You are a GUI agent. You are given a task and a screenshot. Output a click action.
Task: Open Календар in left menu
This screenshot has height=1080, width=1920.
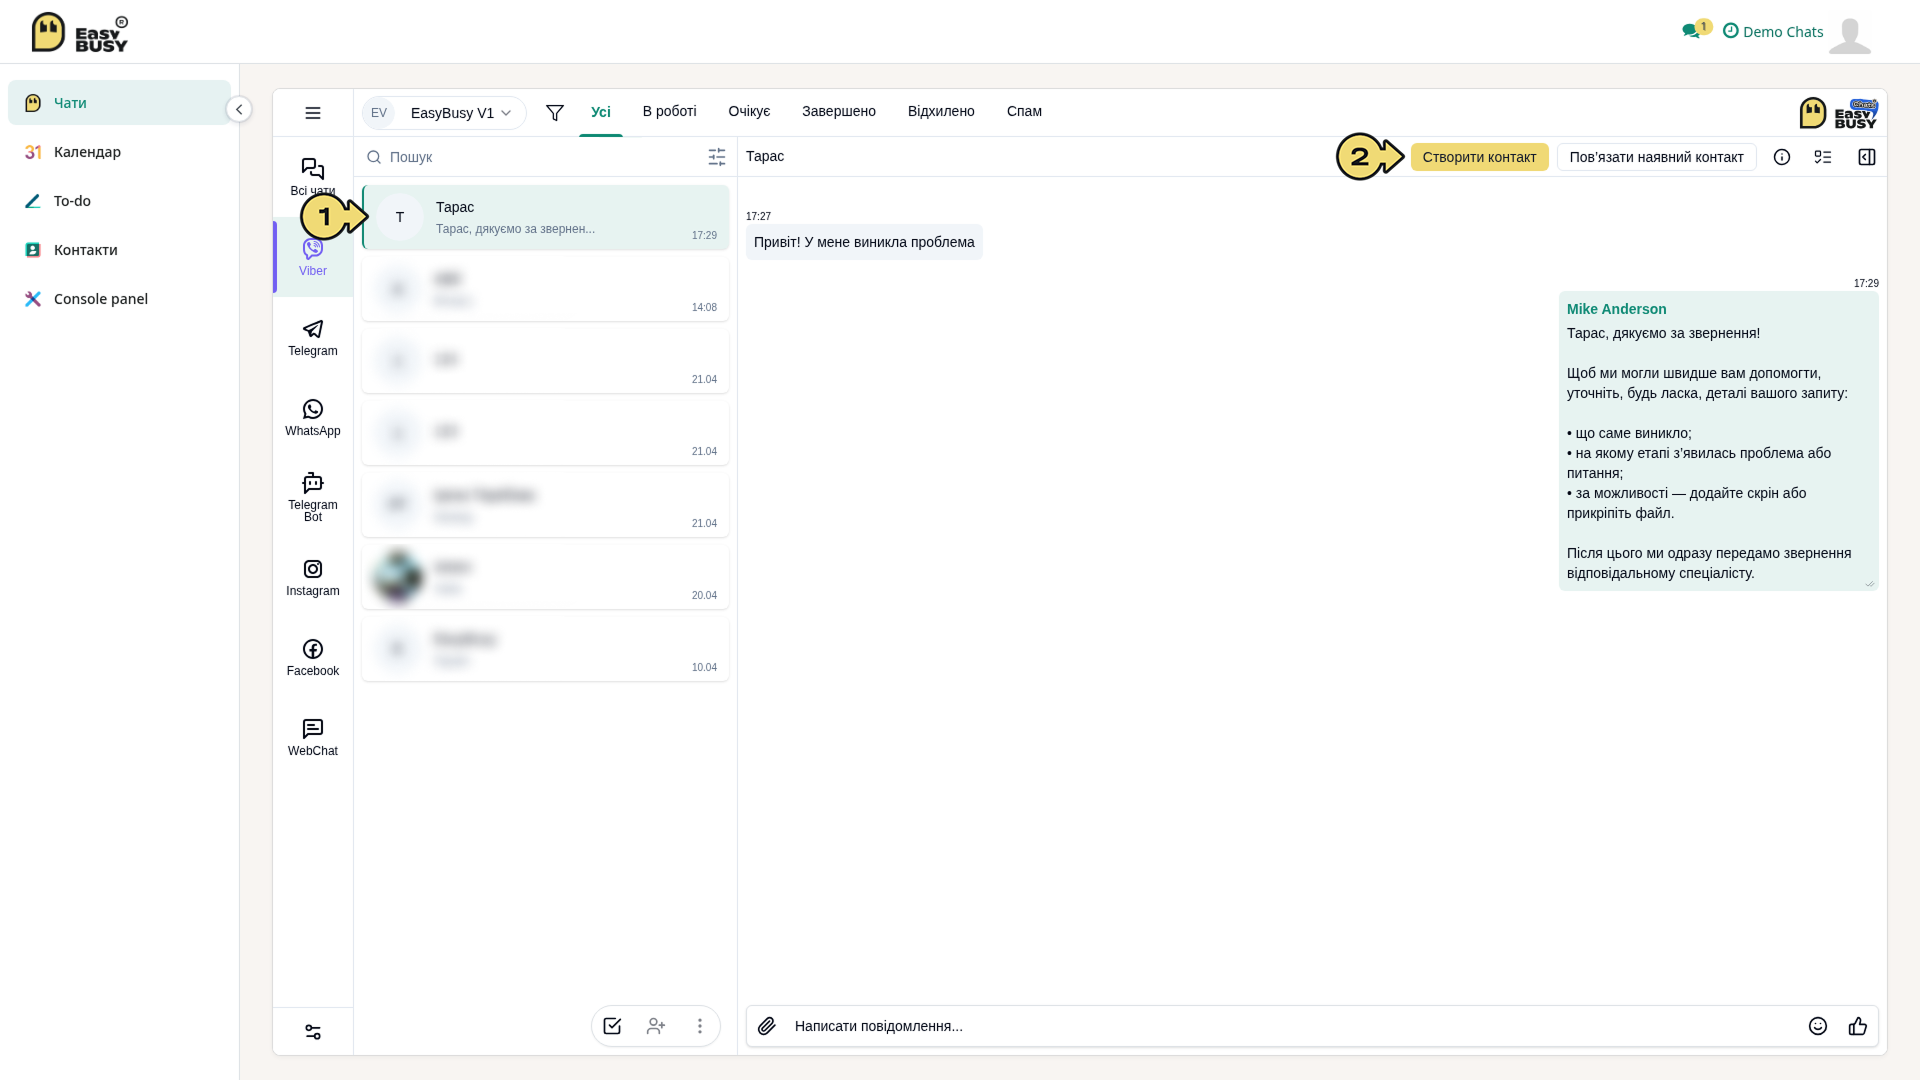119,152
